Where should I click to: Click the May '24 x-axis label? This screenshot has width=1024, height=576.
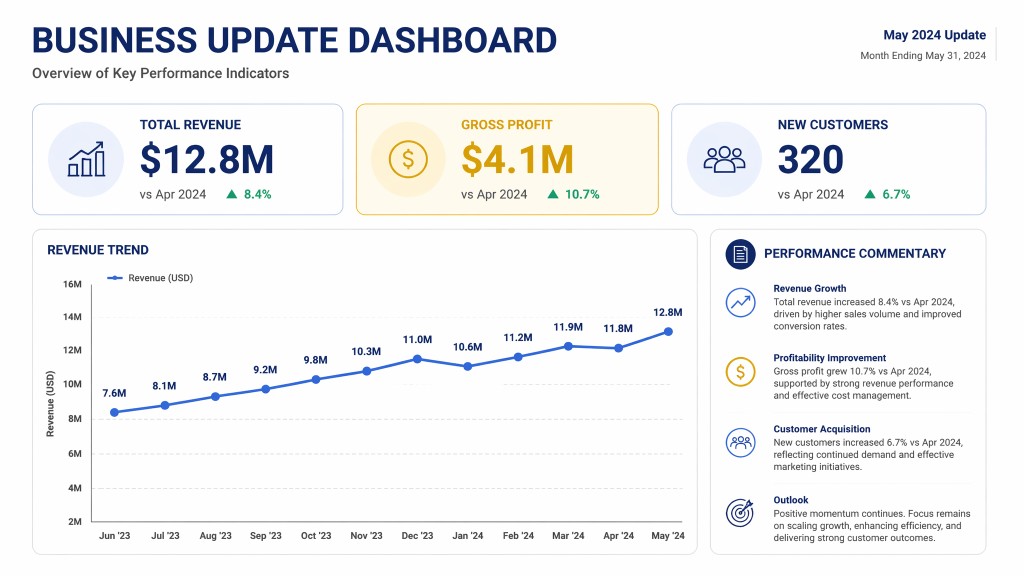(668, 536)
